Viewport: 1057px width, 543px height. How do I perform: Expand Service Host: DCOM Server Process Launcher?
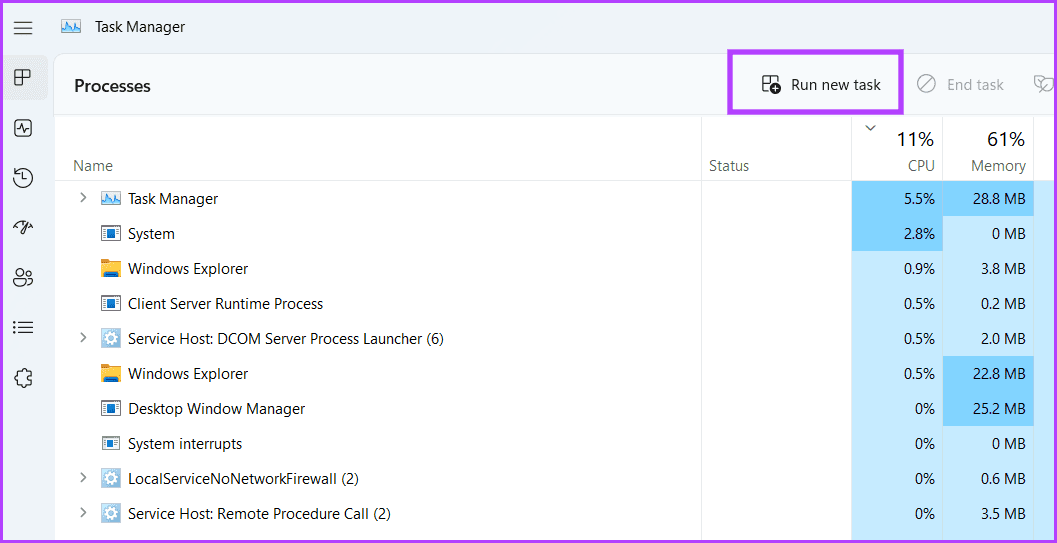pyautogui.click(x=83, y=338)
